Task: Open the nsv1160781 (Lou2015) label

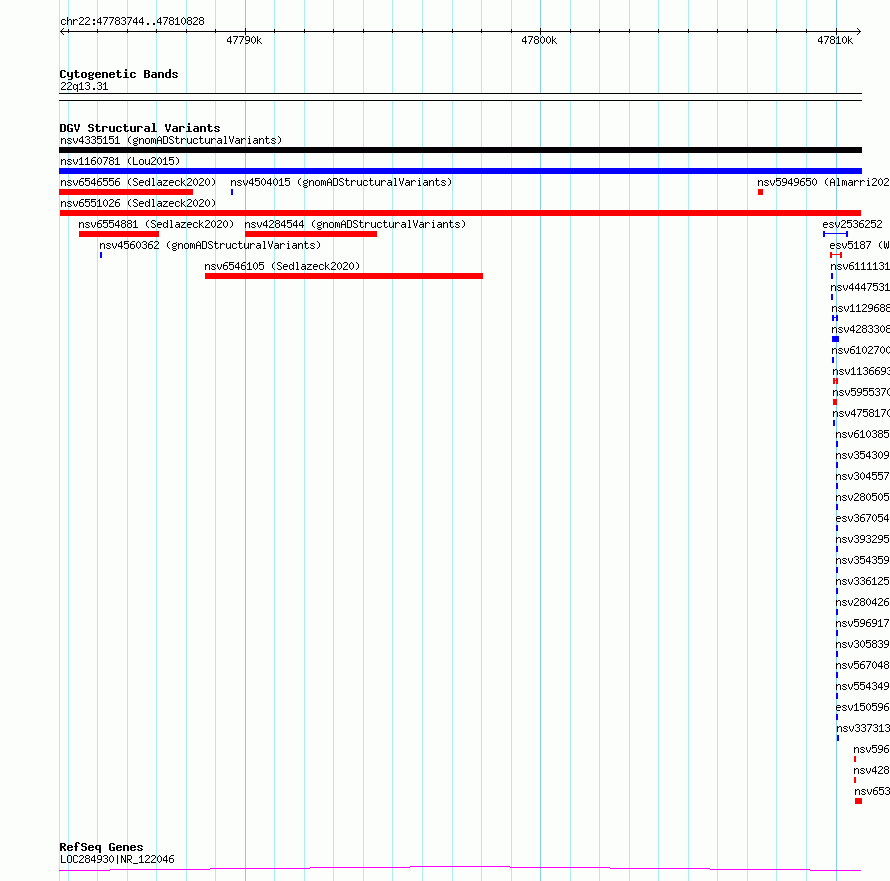Action: (120, 161)
